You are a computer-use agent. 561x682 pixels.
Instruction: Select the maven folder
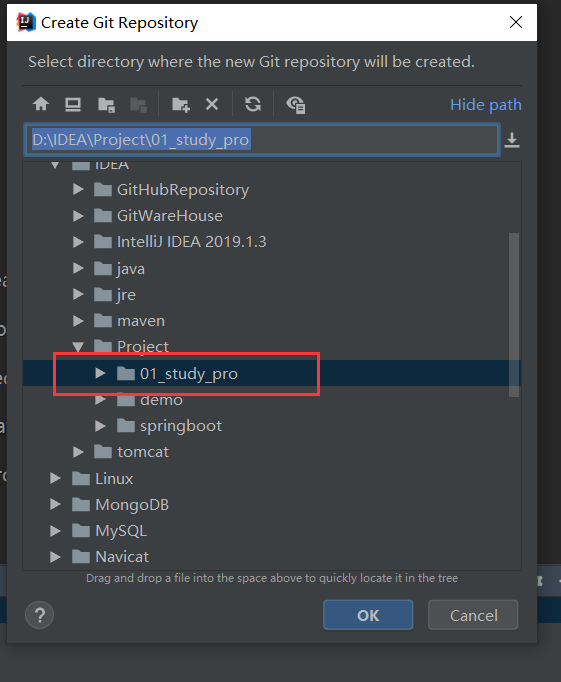[141, 321]
